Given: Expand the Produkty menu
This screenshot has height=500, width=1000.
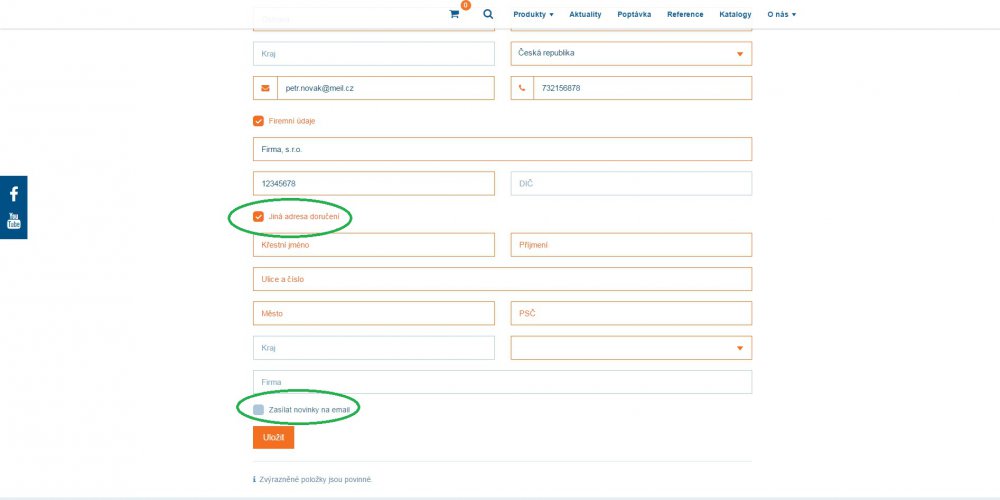Looking at the screenshot, I should pyautogui.click(x=533, y=14).
